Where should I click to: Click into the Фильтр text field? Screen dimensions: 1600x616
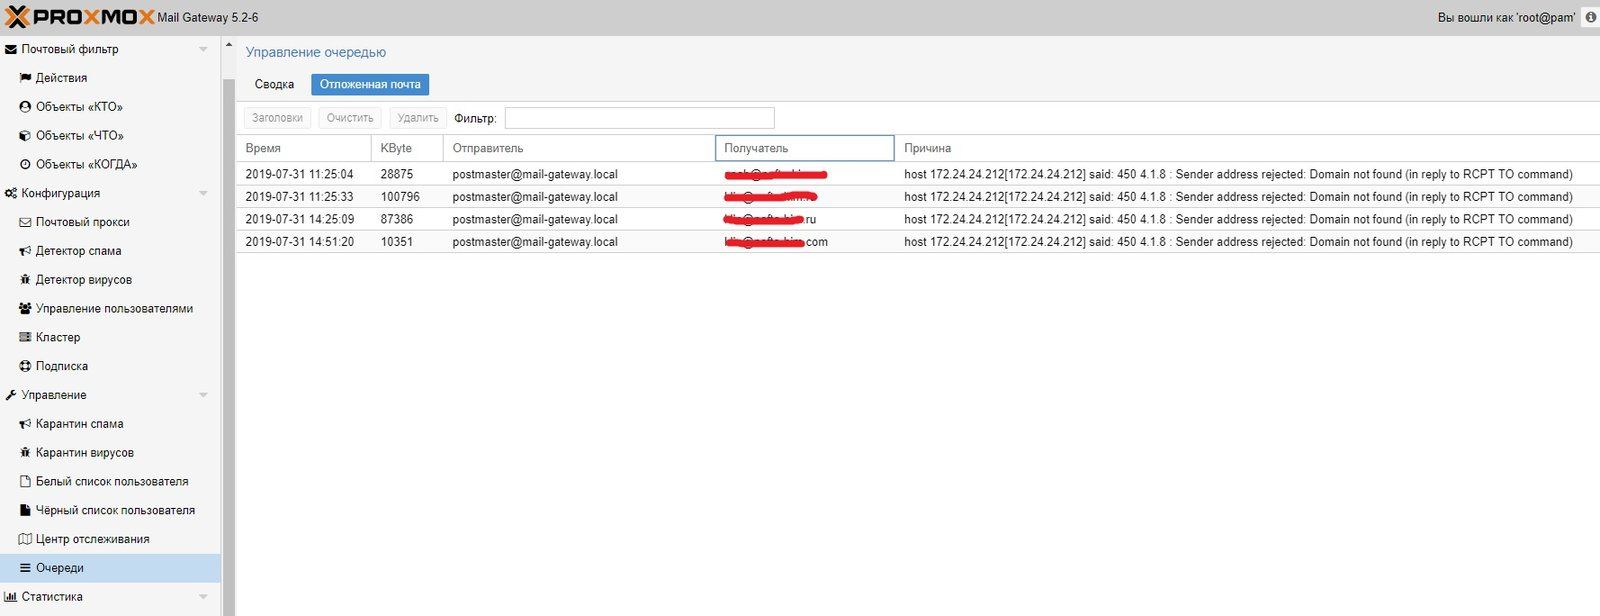[x=639, y=118]
